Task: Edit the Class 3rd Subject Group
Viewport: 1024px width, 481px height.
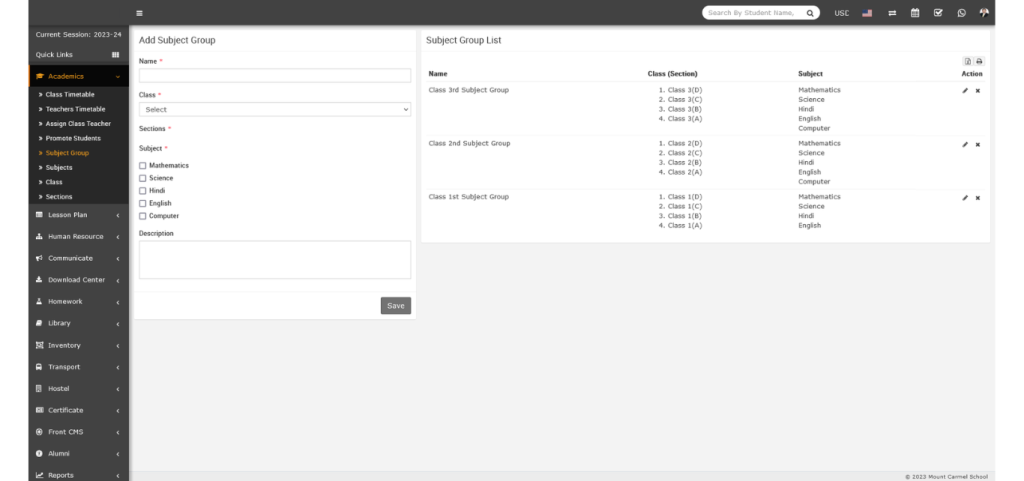Action: coord(965,91)
